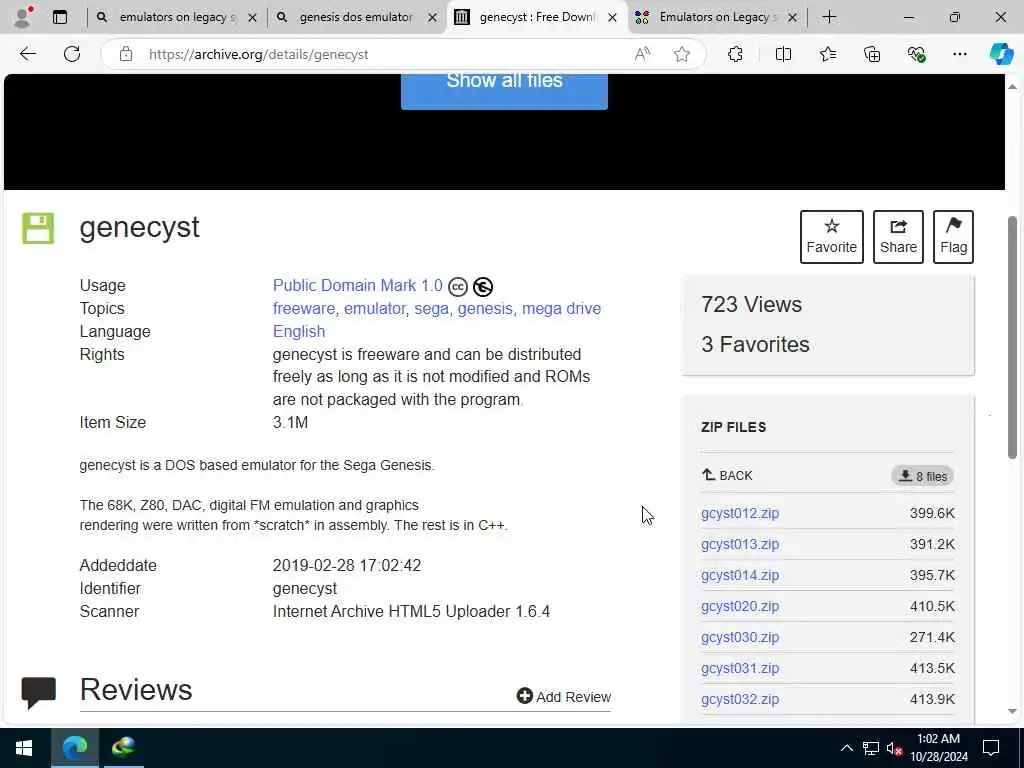Go back with the browser back arrow

pyautogui.click(x=27, y=54)
